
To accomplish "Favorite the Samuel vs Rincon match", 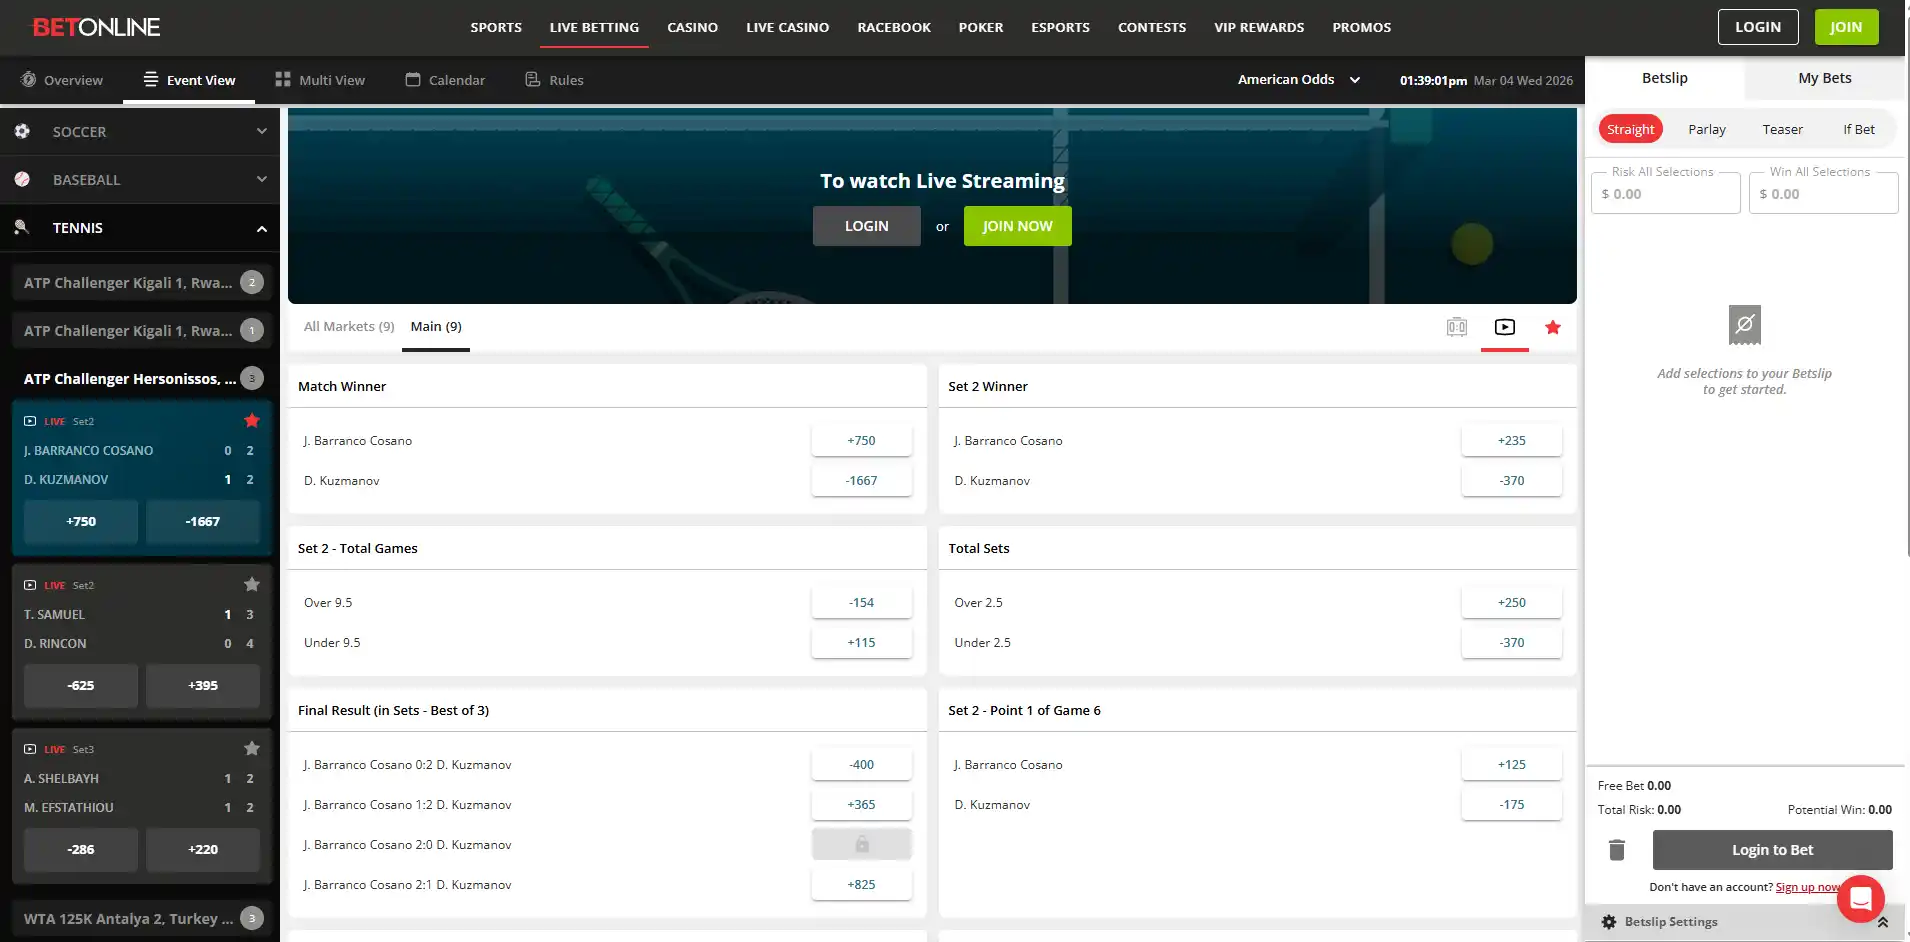I will click(252, 584).
